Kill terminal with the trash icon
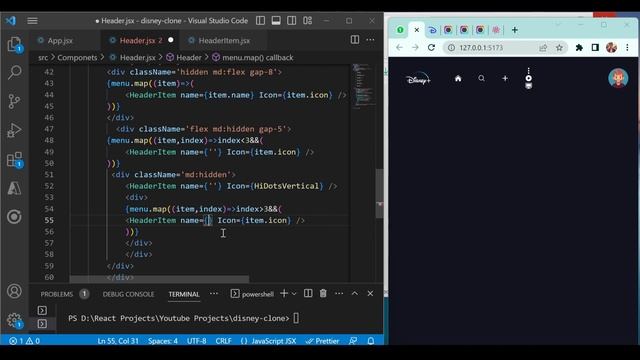Viewport: 640px width, 360px height. coord(323,293)
